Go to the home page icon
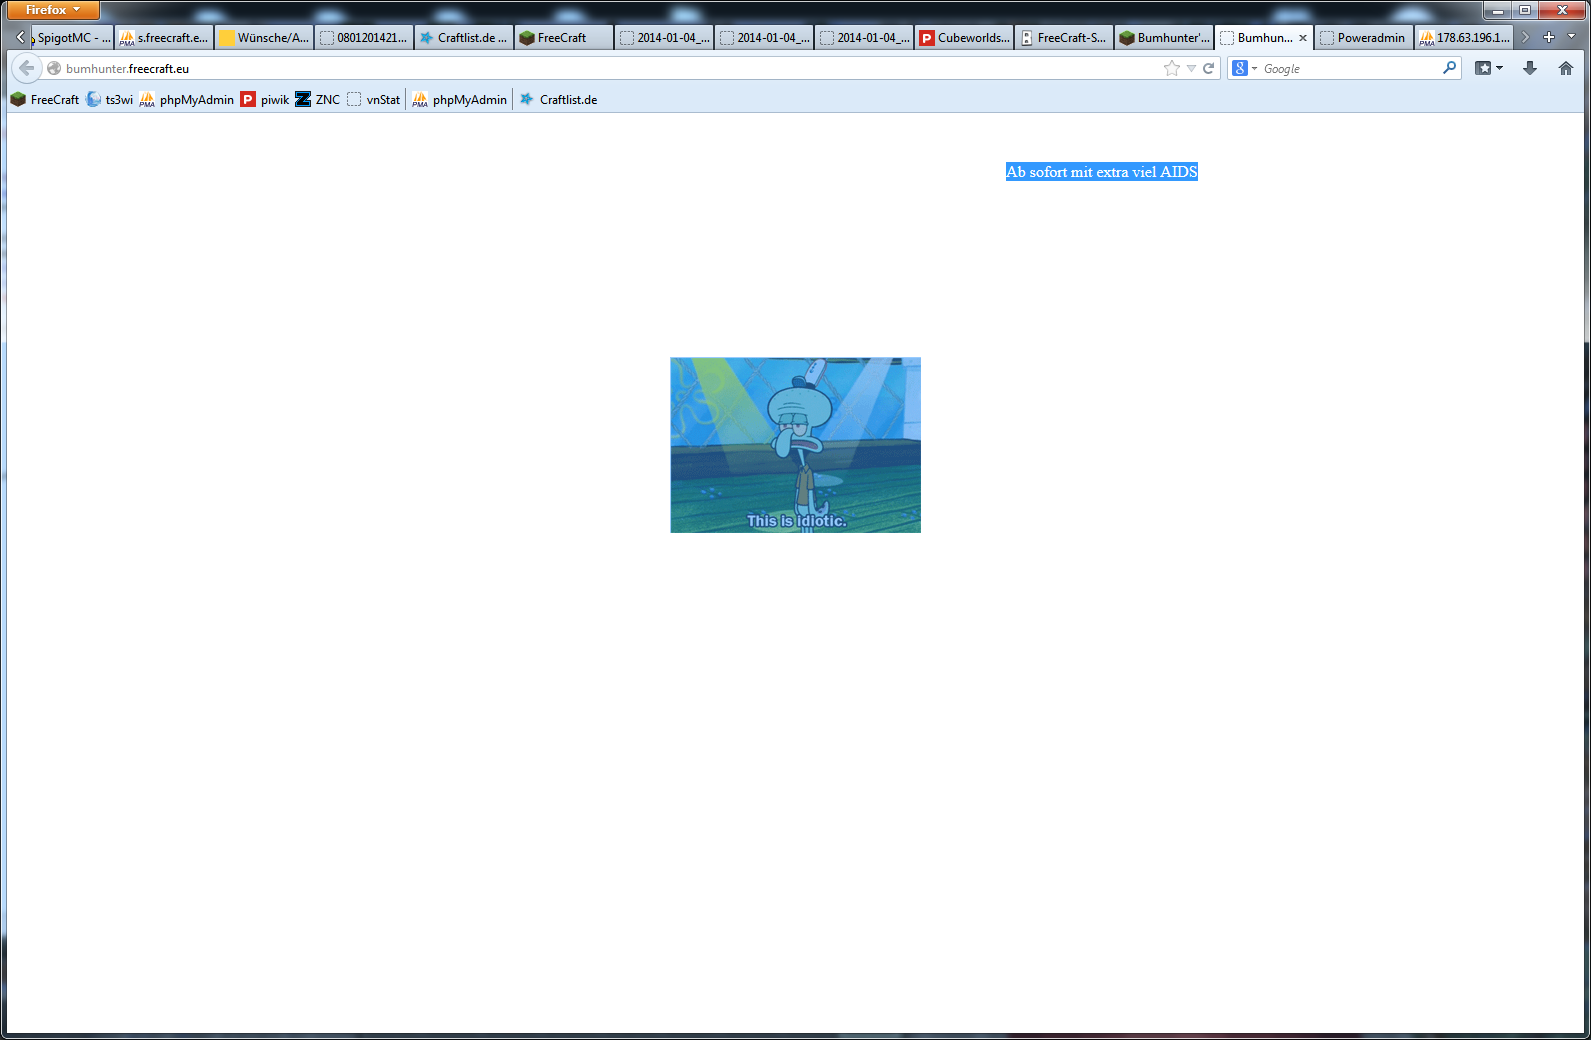The height and width of the screenshot is (1040, 1591). (1566, 68)
